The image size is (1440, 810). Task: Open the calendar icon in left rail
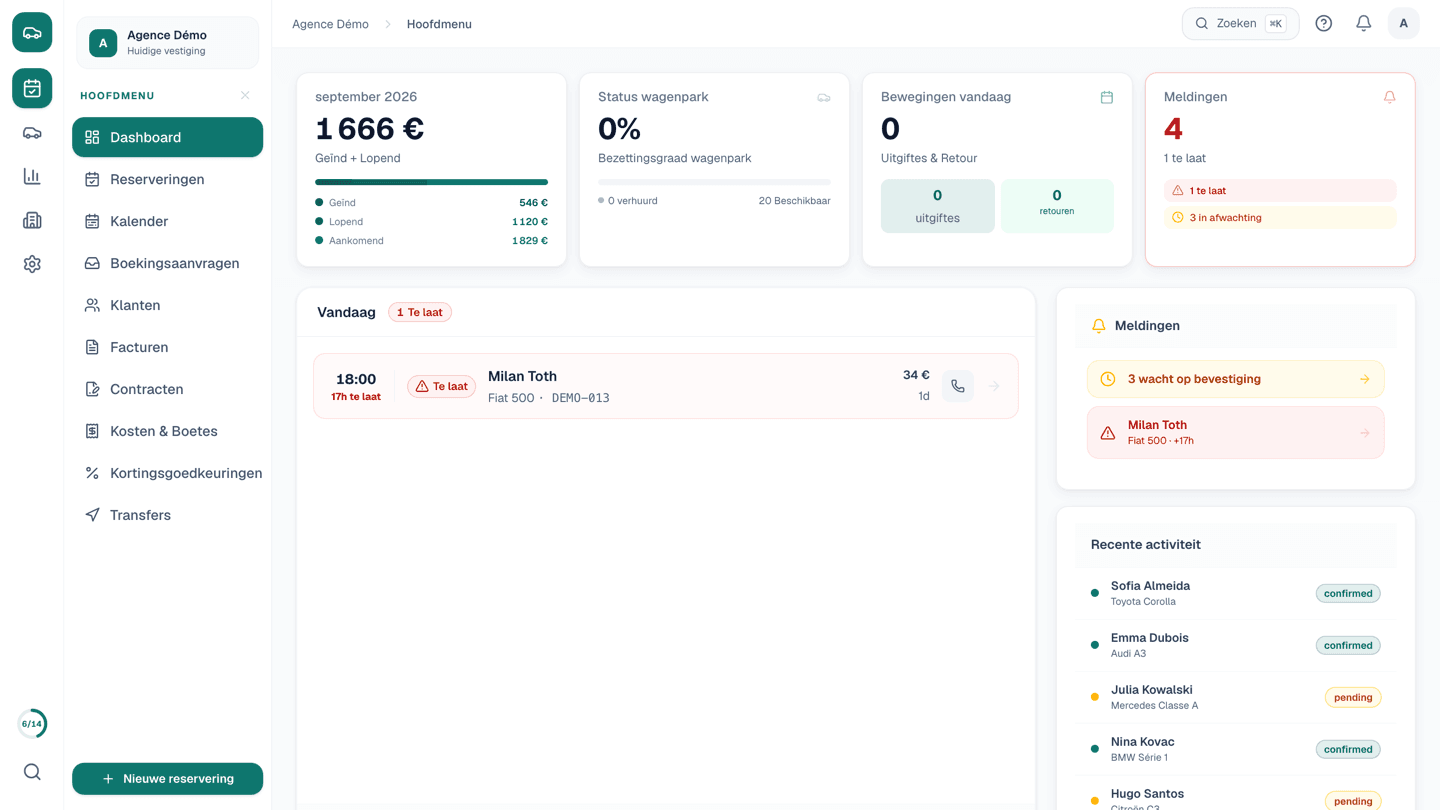[x=32, y=88]
